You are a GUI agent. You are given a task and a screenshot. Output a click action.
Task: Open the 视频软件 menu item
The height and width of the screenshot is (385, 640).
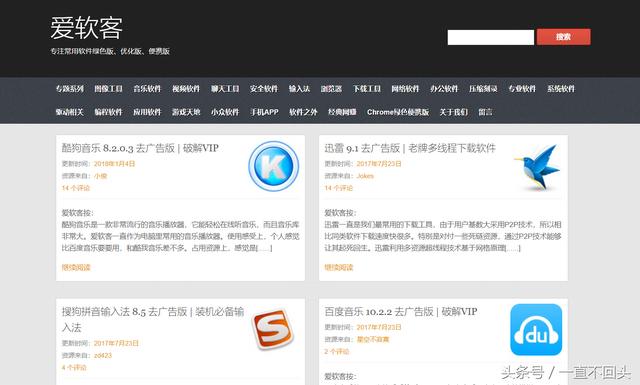(186, 89)
